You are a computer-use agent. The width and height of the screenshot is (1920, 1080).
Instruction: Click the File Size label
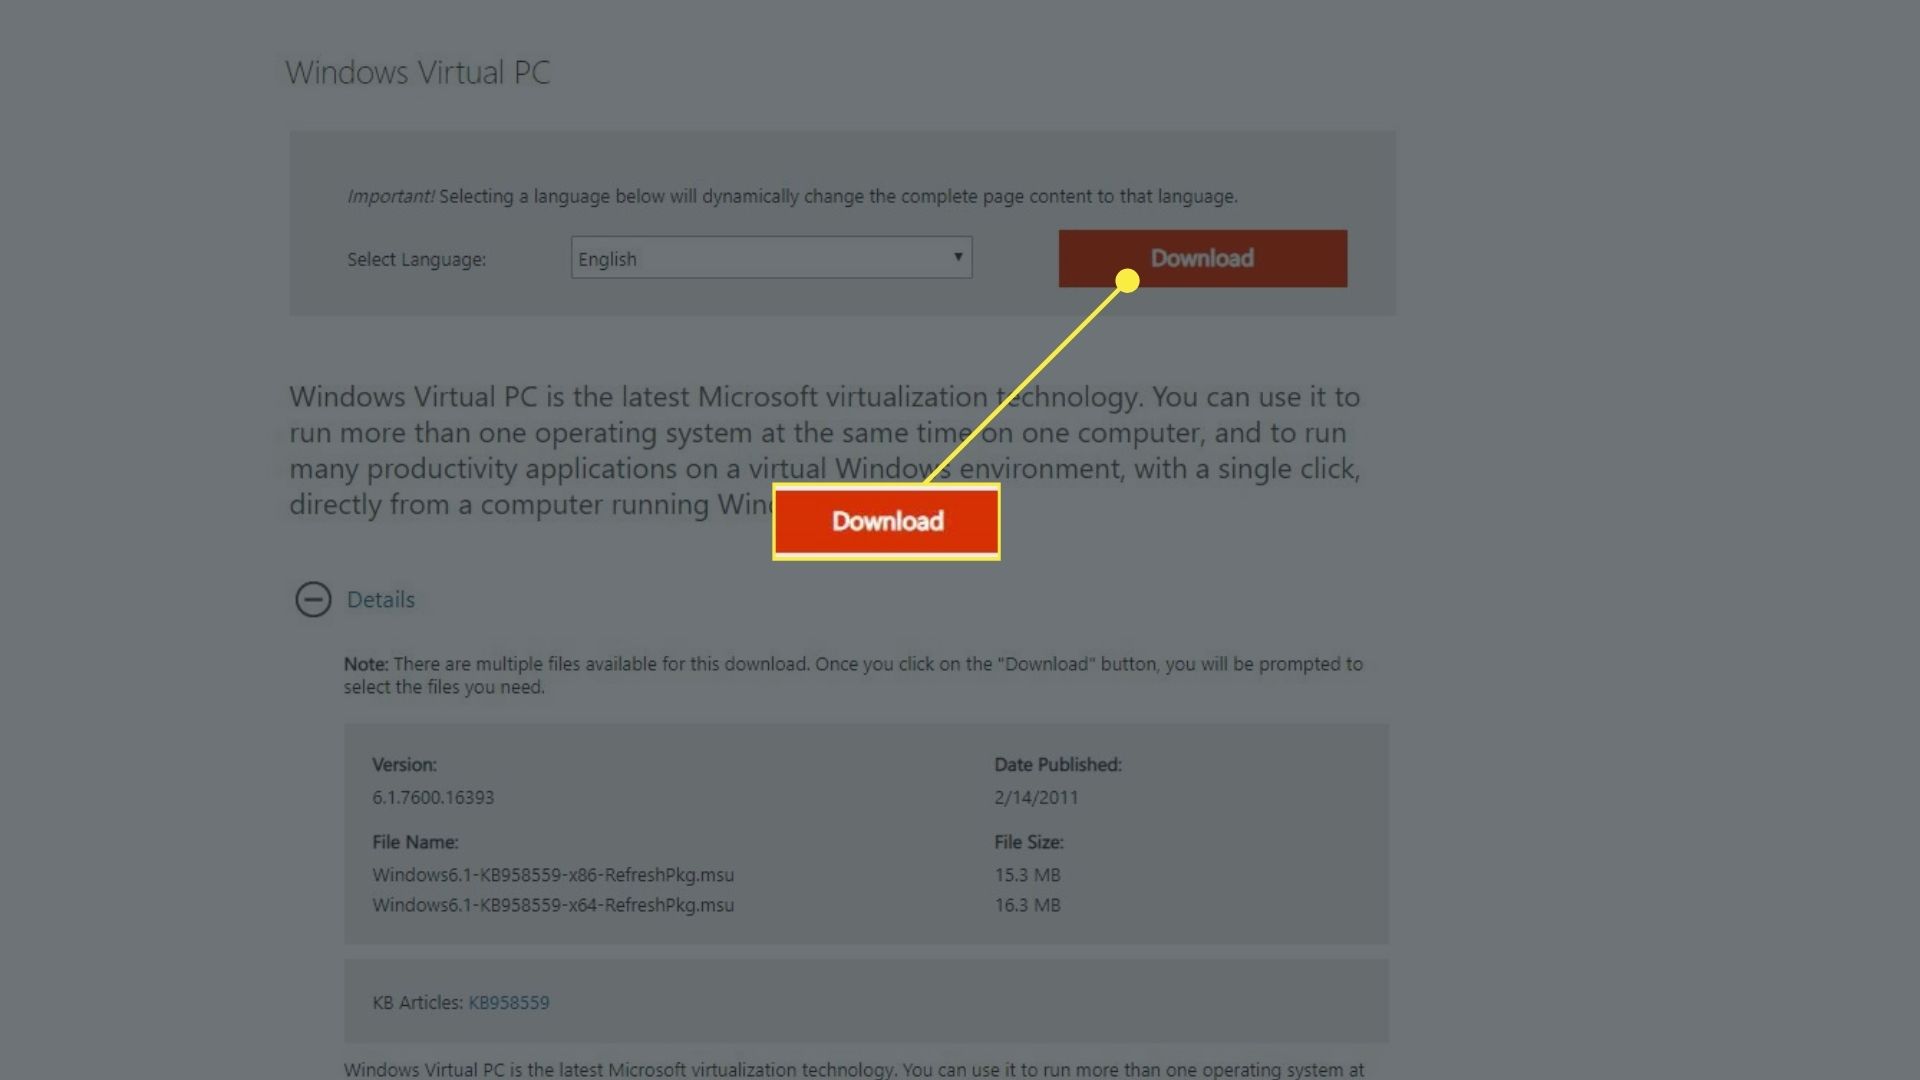[x=1029, y=843]
